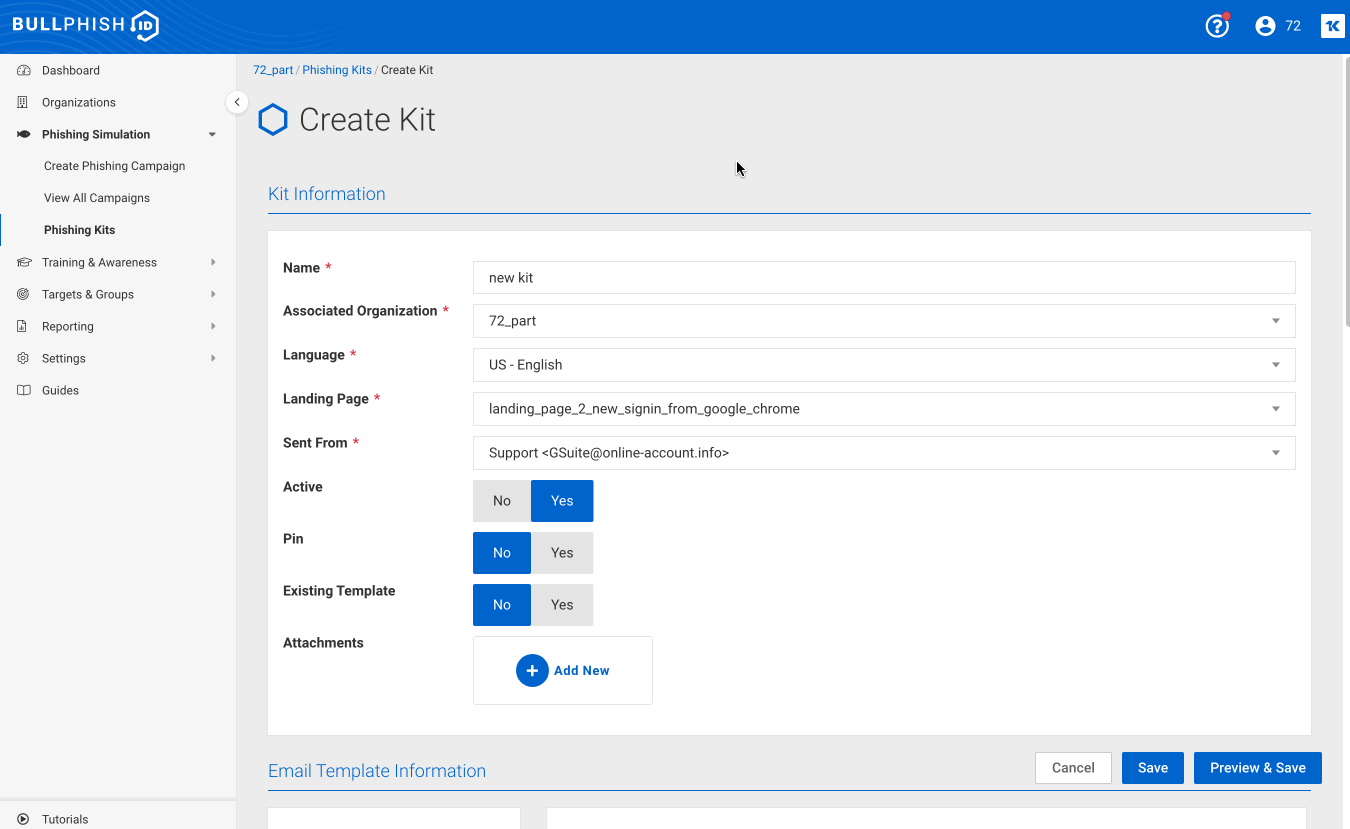Click the Kit Information section heading
Image resolution: width=1350 pixels, height=829 pixels.
click(x=327, y=194)
